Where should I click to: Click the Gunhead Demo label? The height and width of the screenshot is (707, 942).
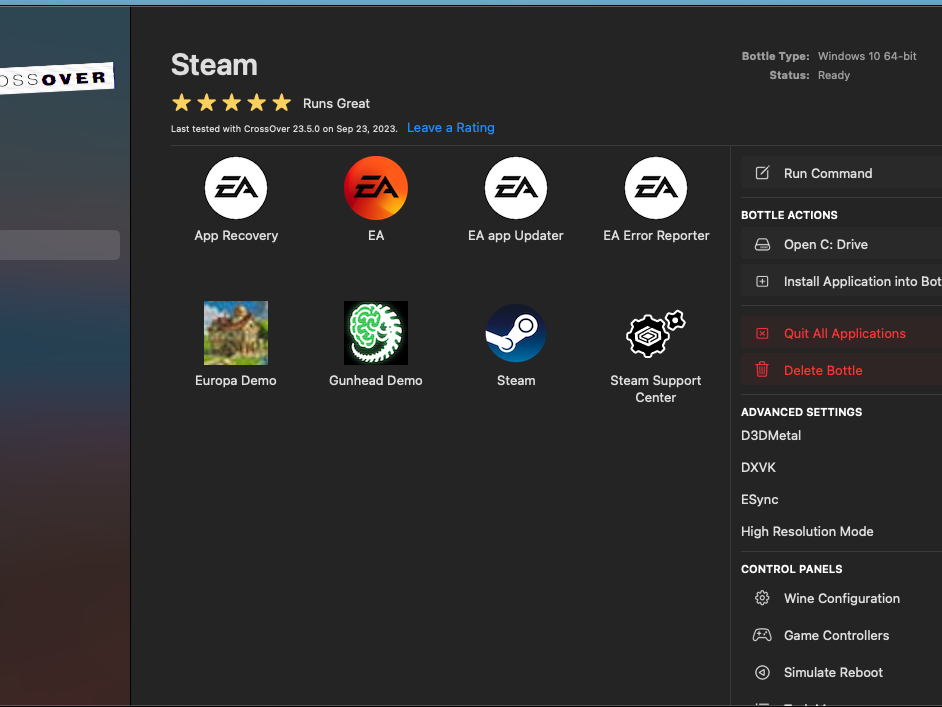pos(375,380)
